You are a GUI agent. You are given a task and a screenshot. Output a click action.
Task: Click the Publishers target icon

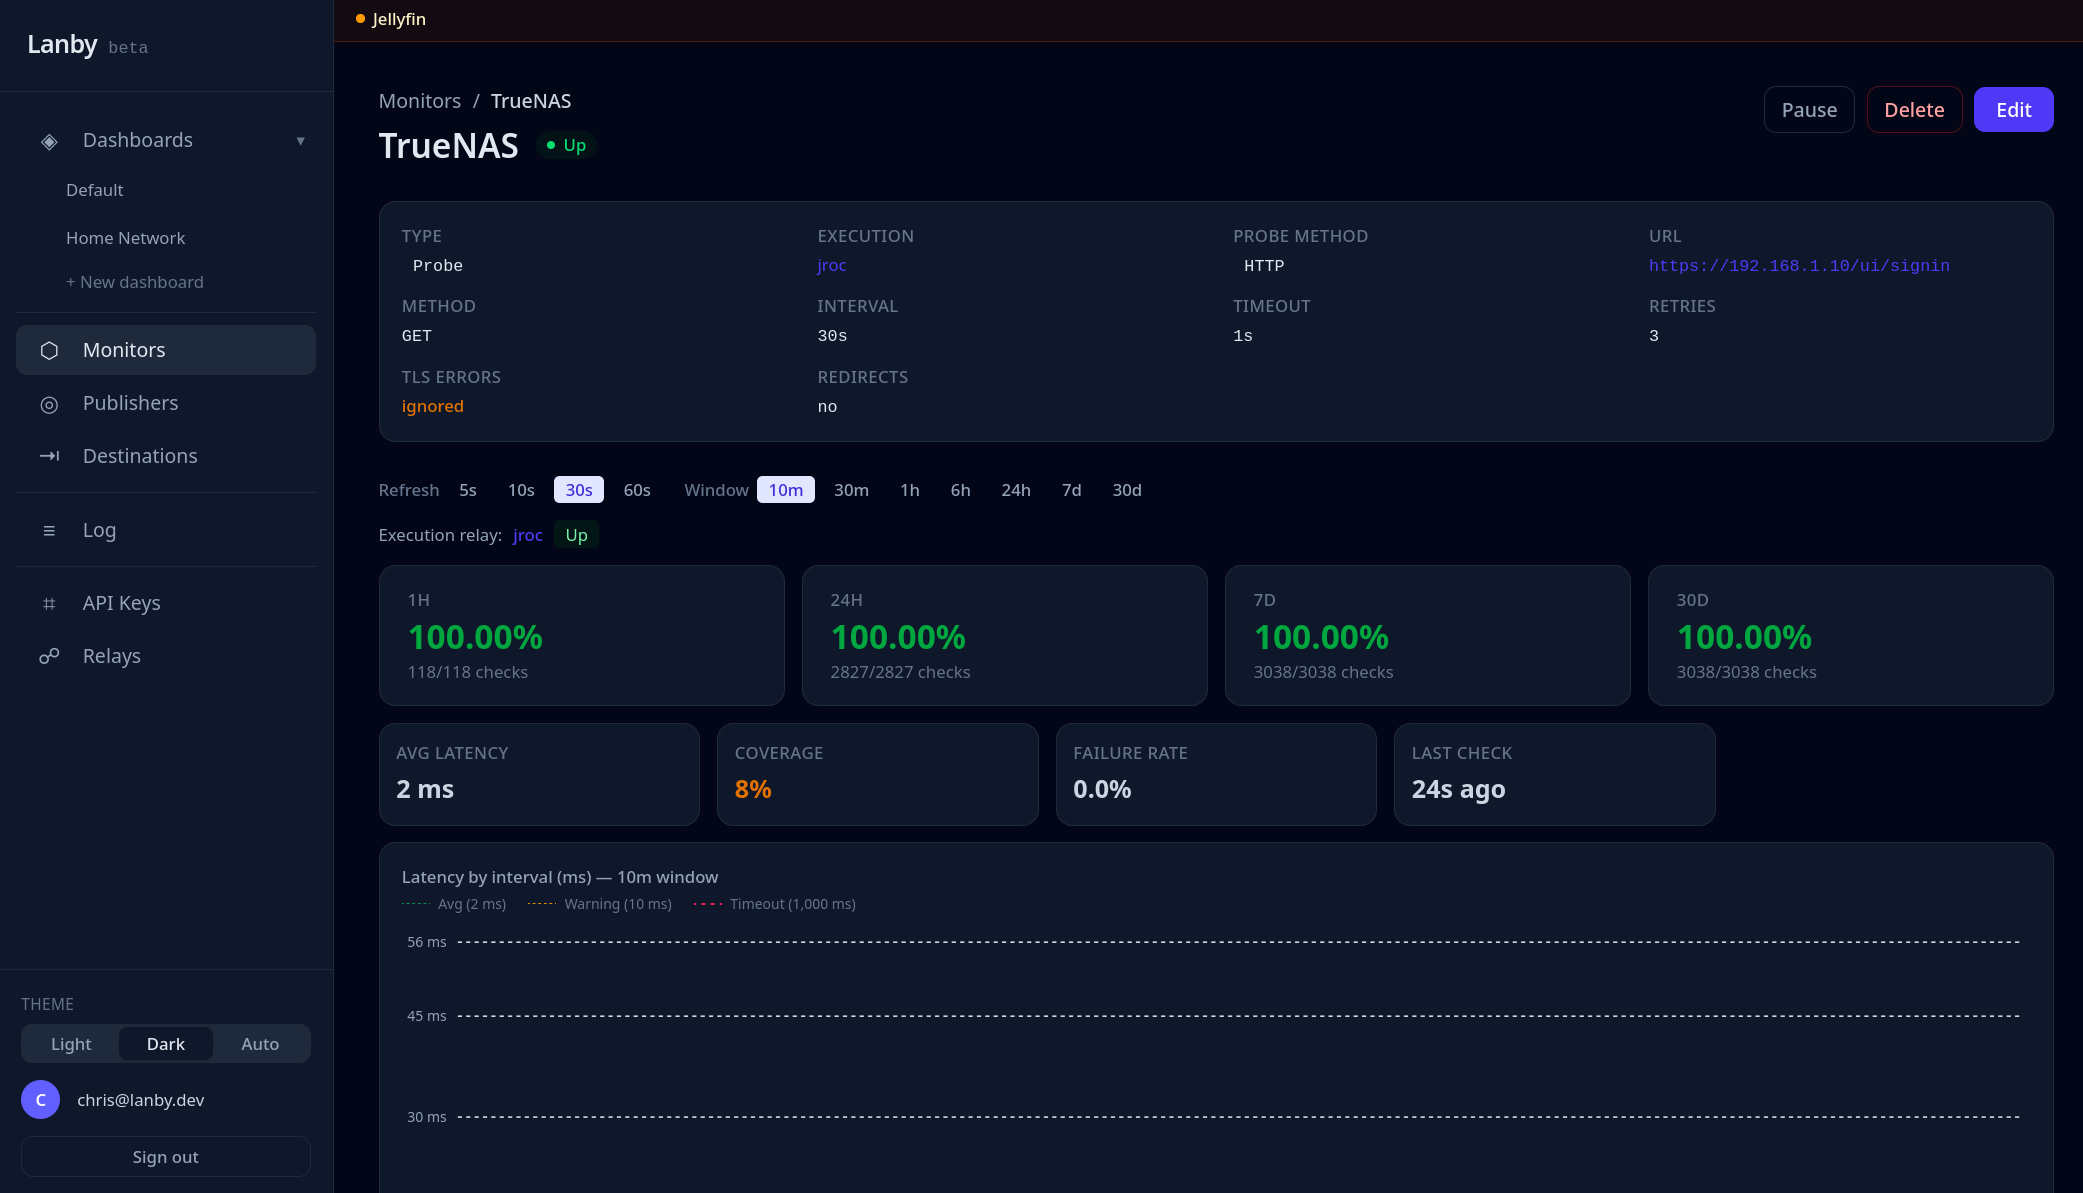click(x=49, y=404)
